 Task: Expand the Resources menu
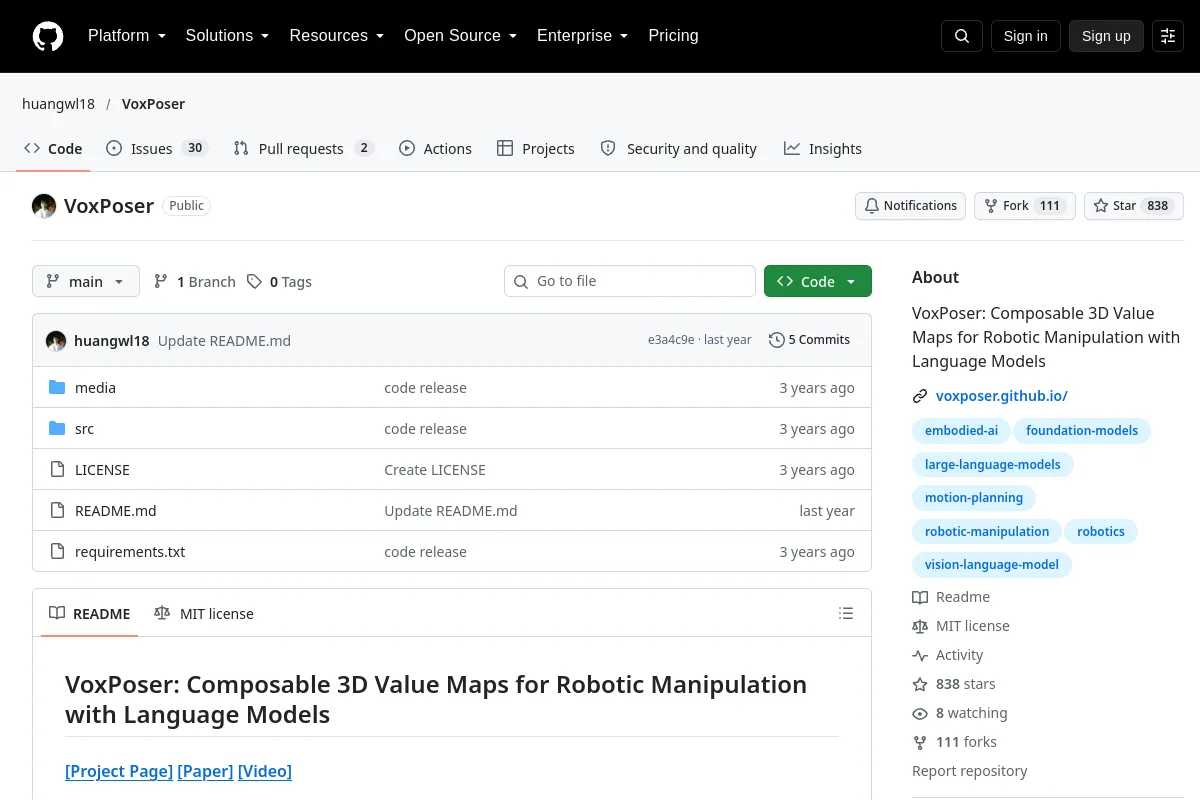coord(337,36)
